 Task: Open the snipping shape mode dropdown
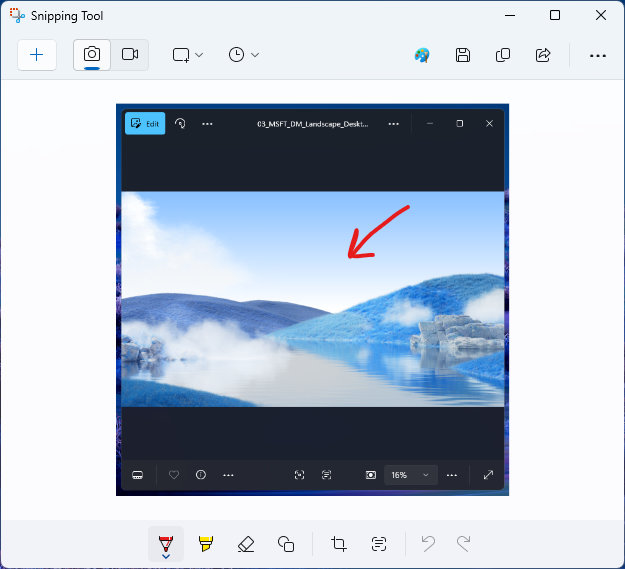187,55
